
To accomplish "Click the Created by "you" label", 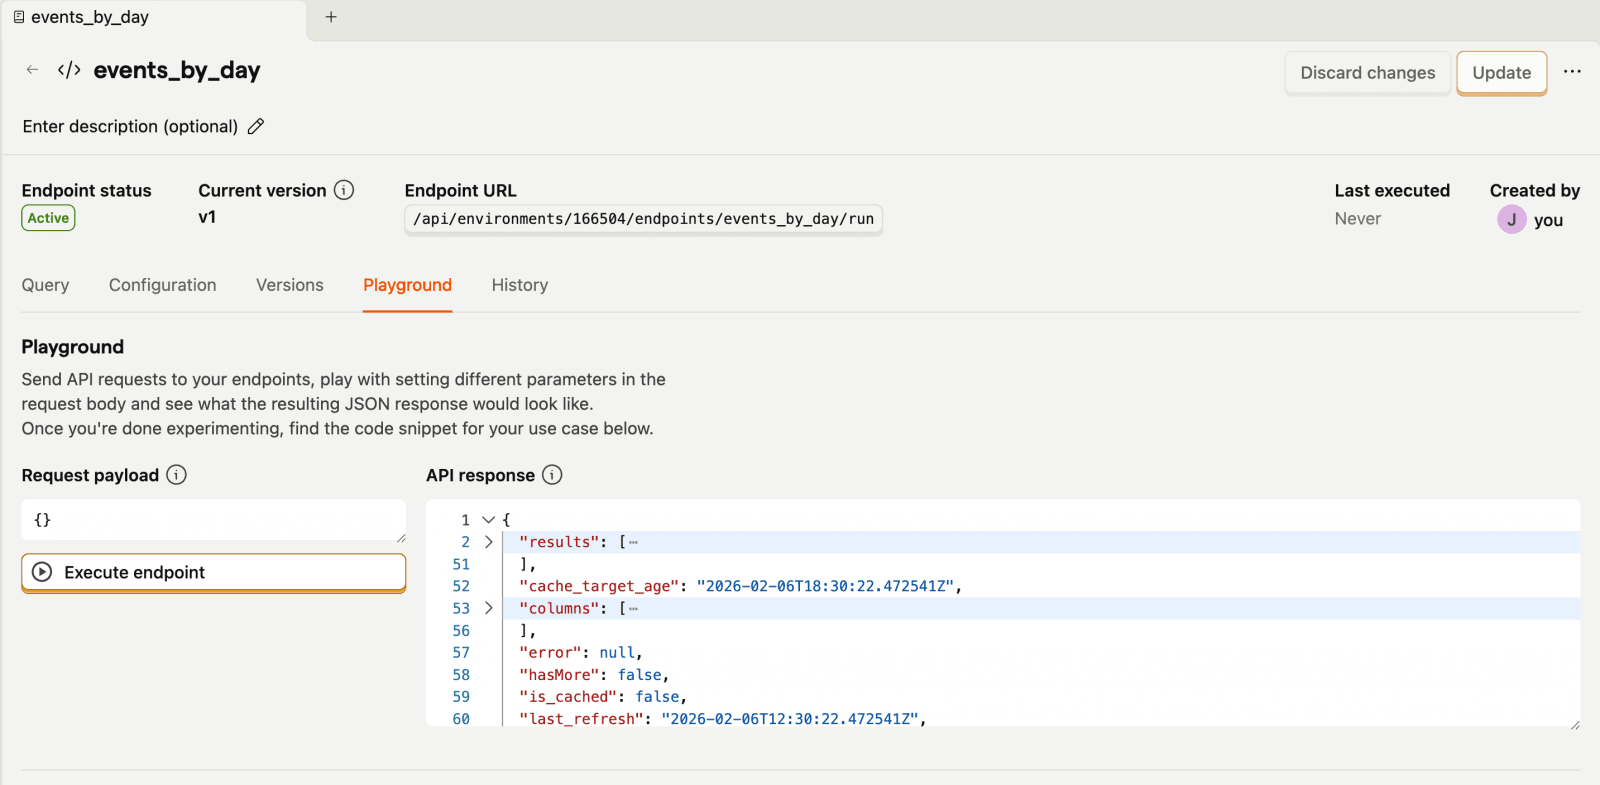I will coord(1548,220).
